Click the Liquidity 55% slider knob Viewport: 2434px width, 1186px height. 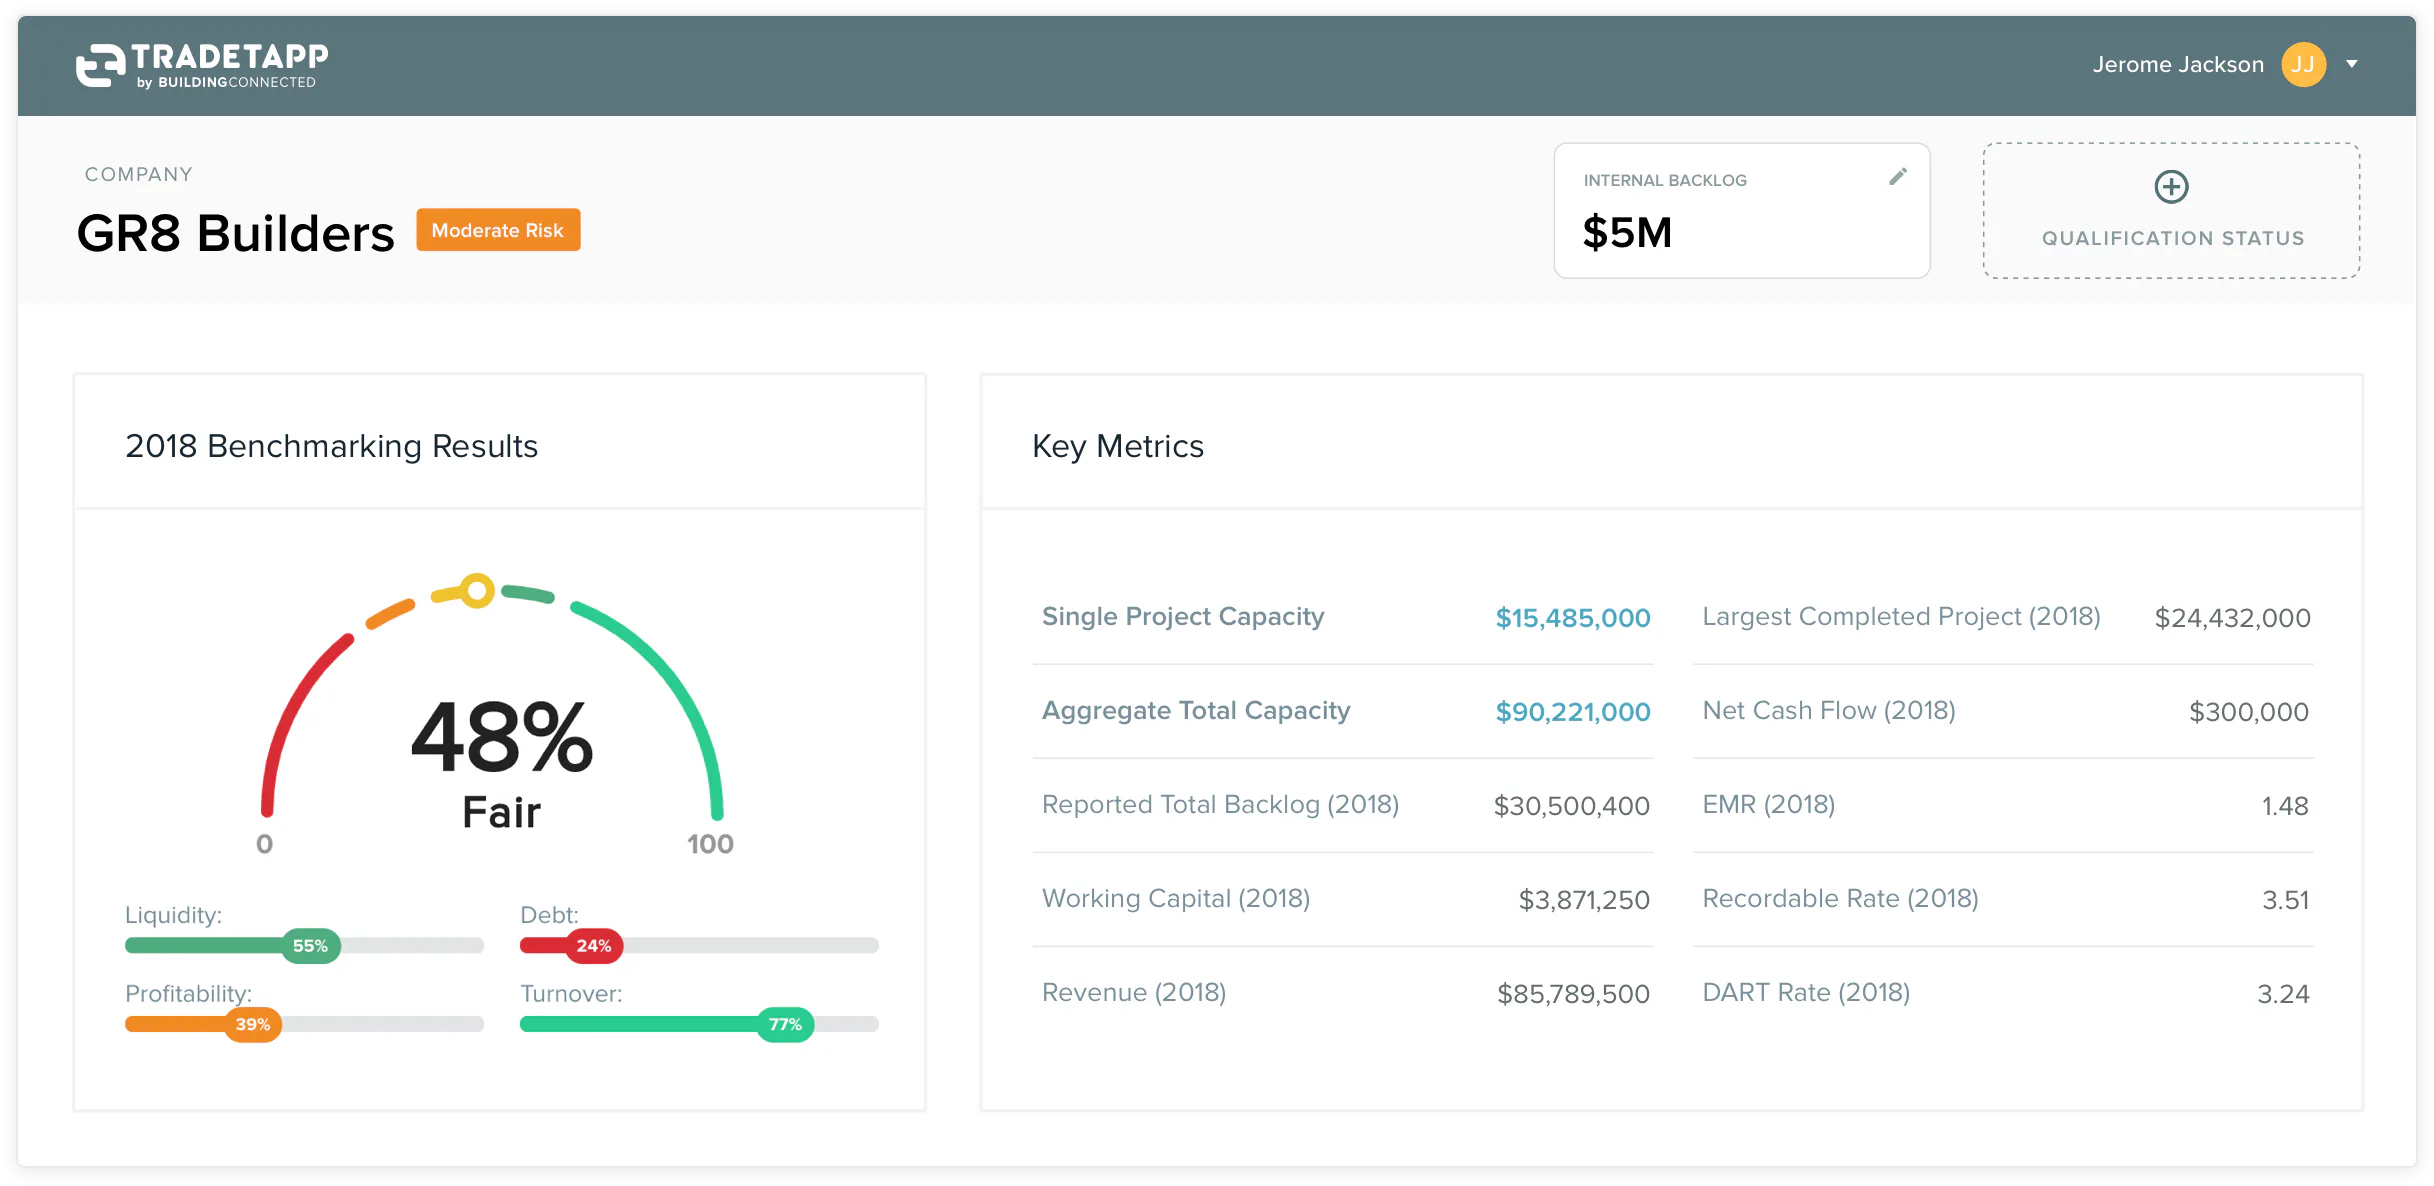[x=310, y=946]
